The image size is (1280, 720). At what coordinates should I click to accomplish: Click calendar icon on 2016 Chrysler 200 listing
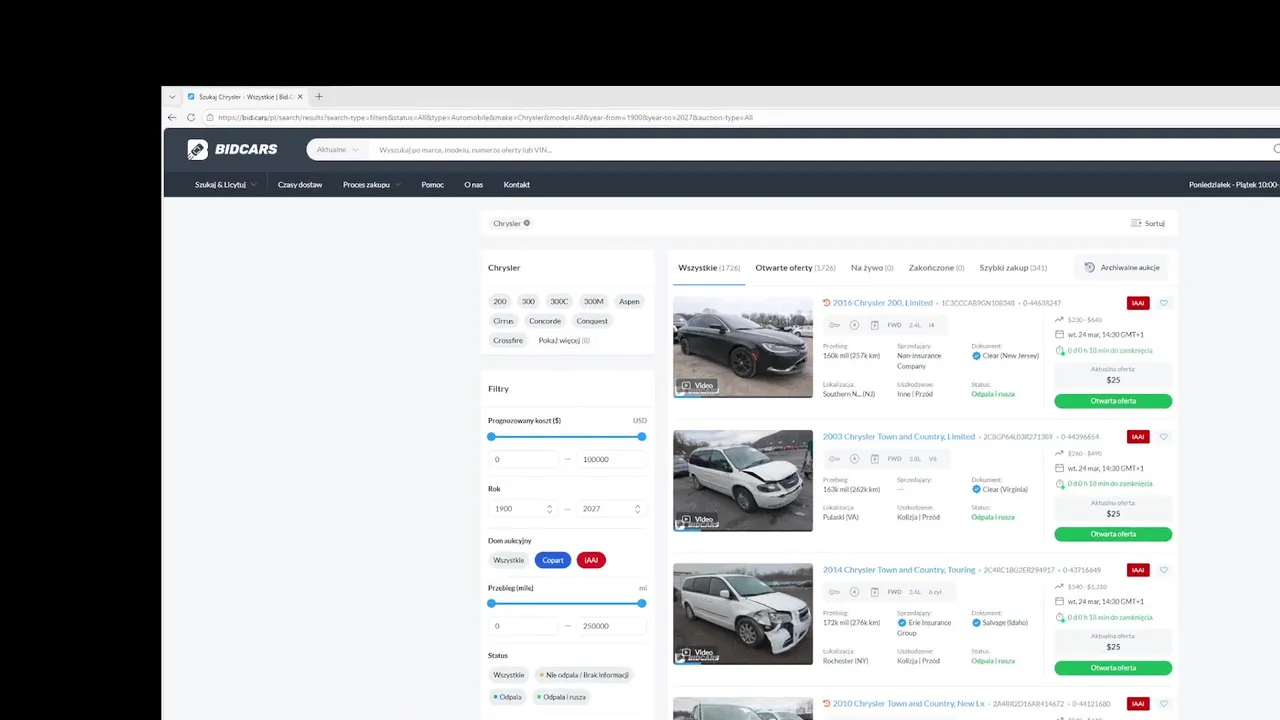pos(1060,335)
